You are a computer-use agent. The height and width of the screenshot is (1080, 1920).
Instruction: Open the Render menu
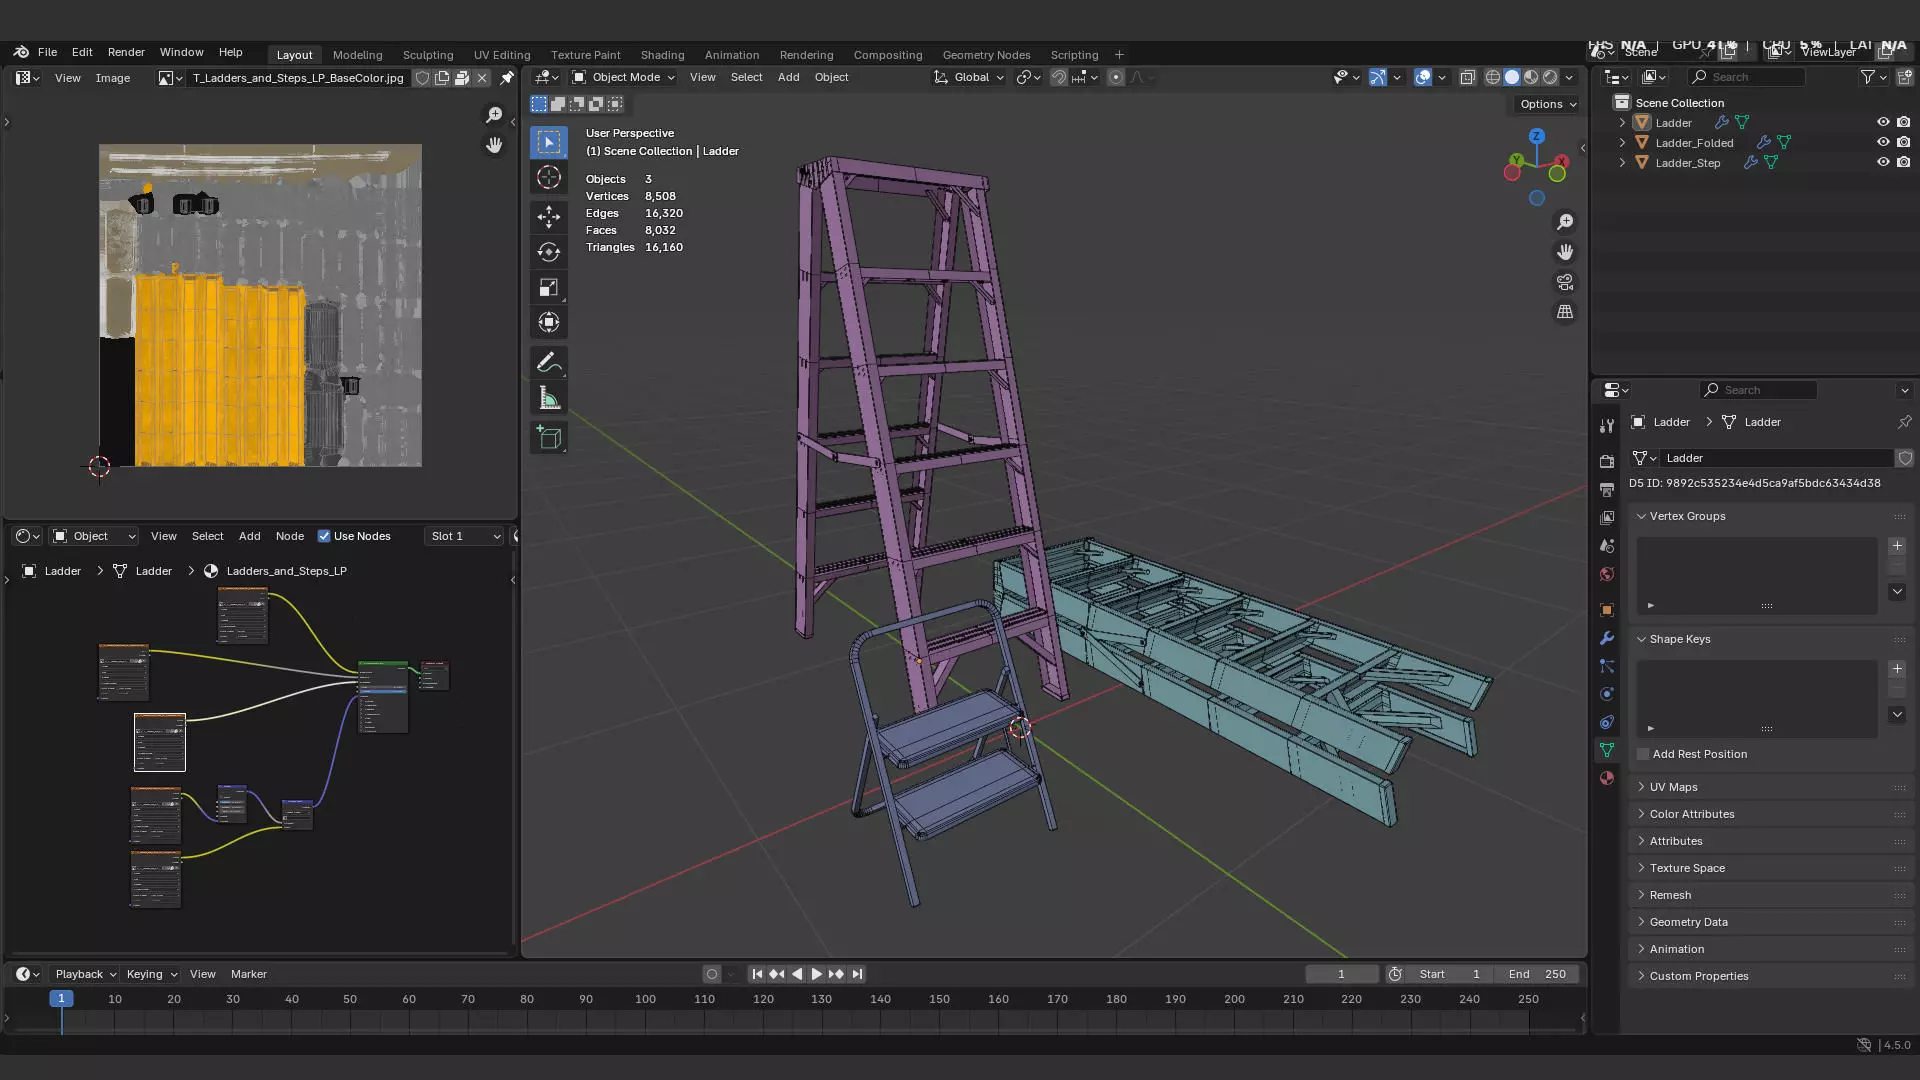click(126, 52)
